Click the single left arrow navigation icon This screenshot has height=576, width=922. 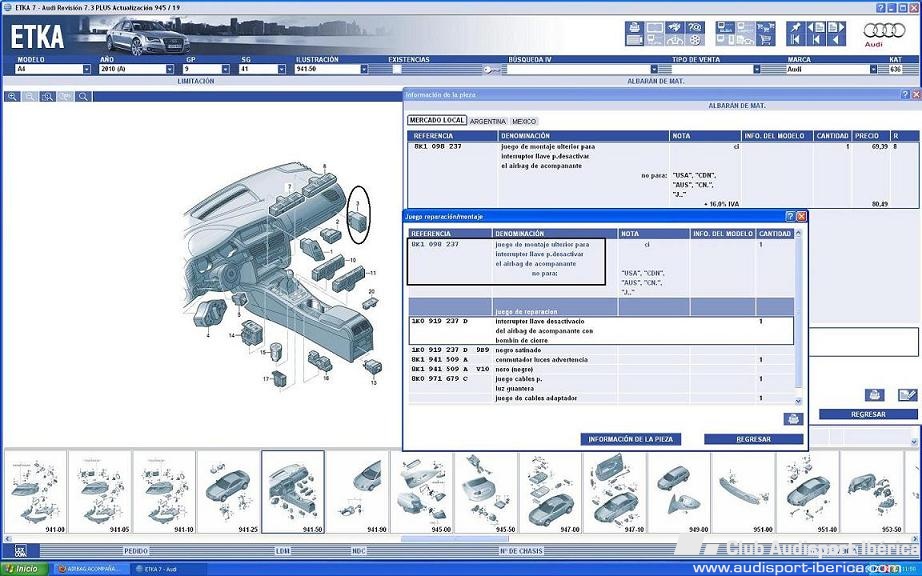click(x=836, y=40)
